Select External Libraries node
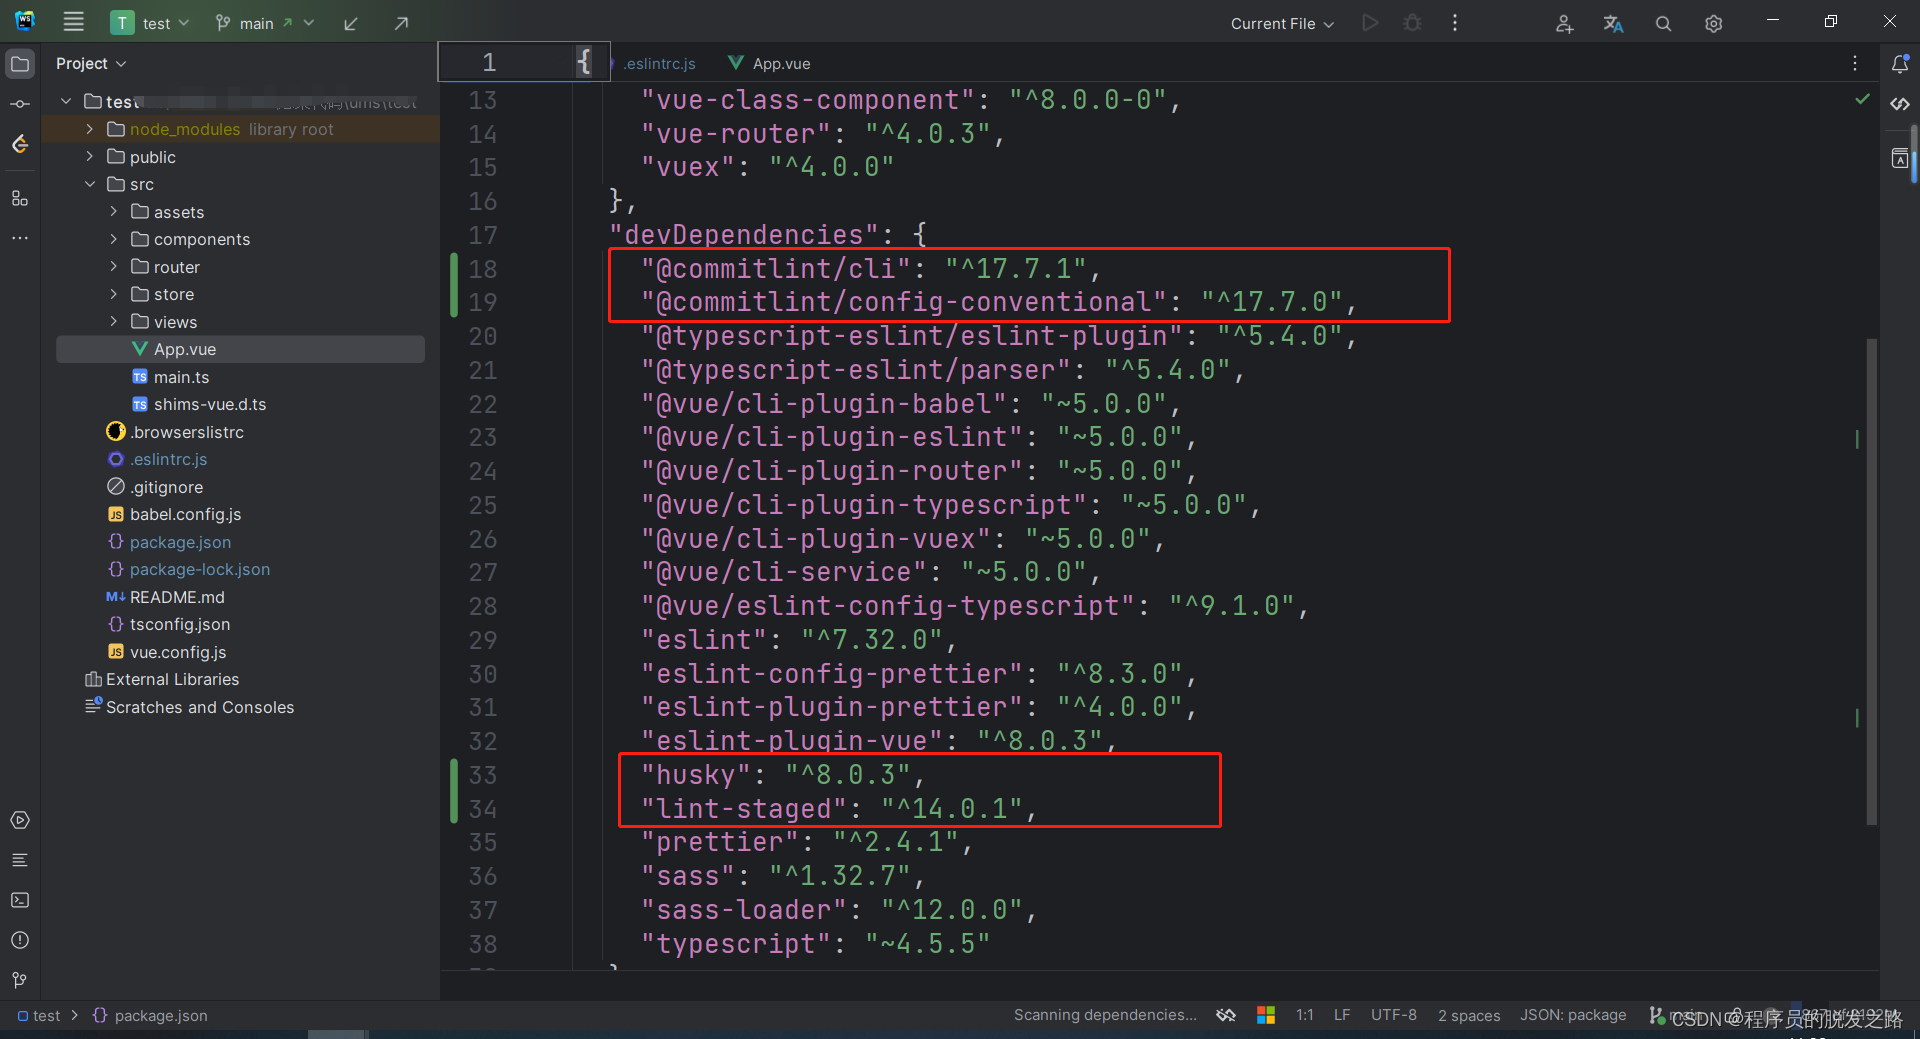This screenshot has height=1039, width=1920. 172,679
